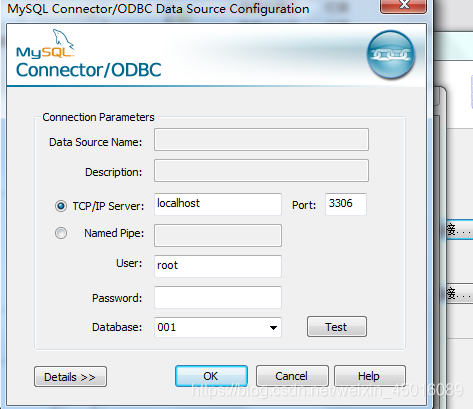Screen dimensions: 473x409
Task: Click the TCP/IP Server localhost field
Action: coord(218,204)
